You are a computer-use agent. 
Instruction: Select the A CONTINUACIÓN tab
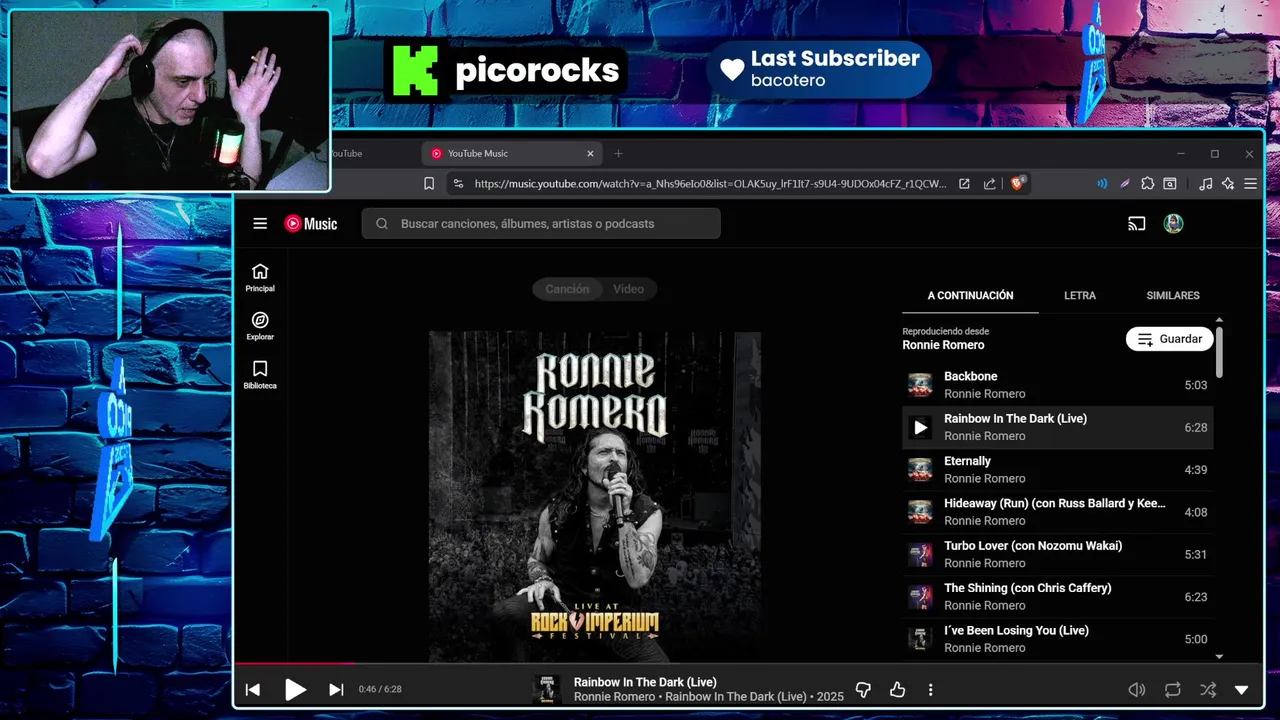(970, 295)
